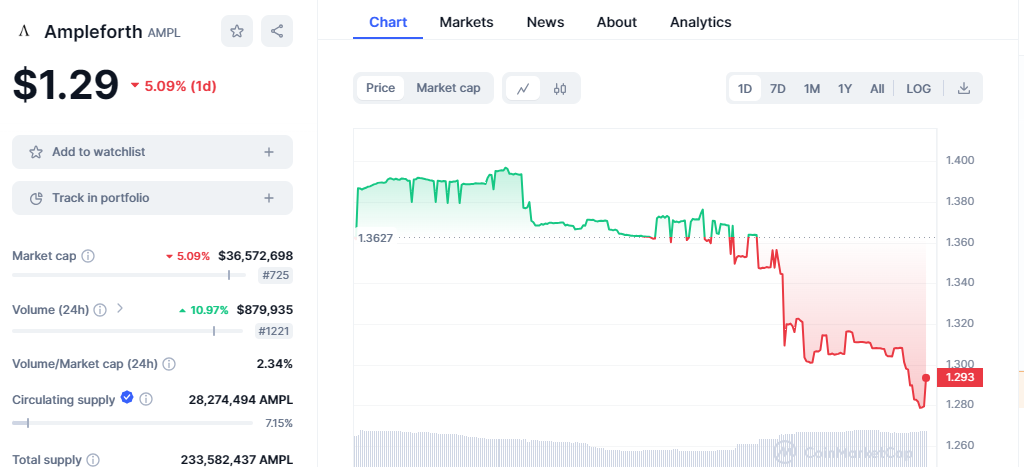Select 1Y time range
The image size is (1024, 467).
point(845,89)
